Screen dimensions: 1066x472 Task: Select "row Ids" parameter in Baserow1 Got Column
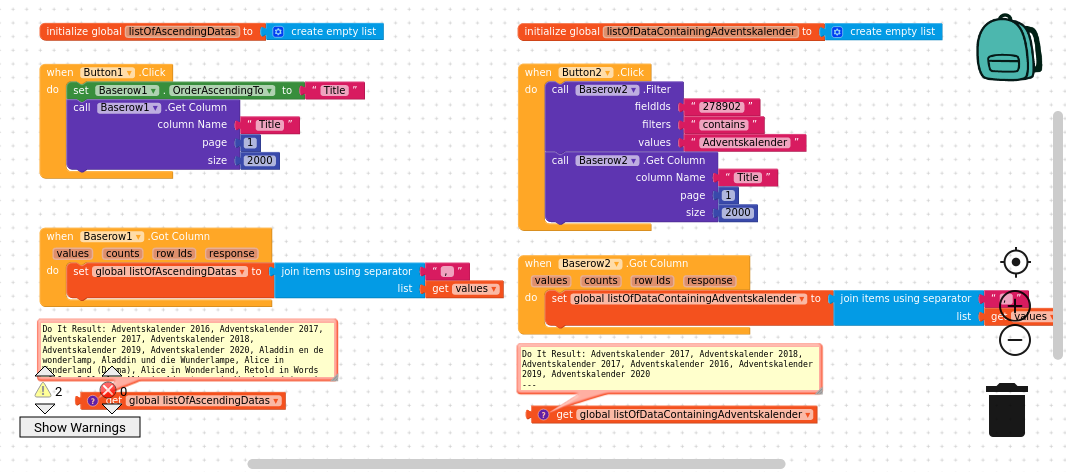[x=174, y=254]
